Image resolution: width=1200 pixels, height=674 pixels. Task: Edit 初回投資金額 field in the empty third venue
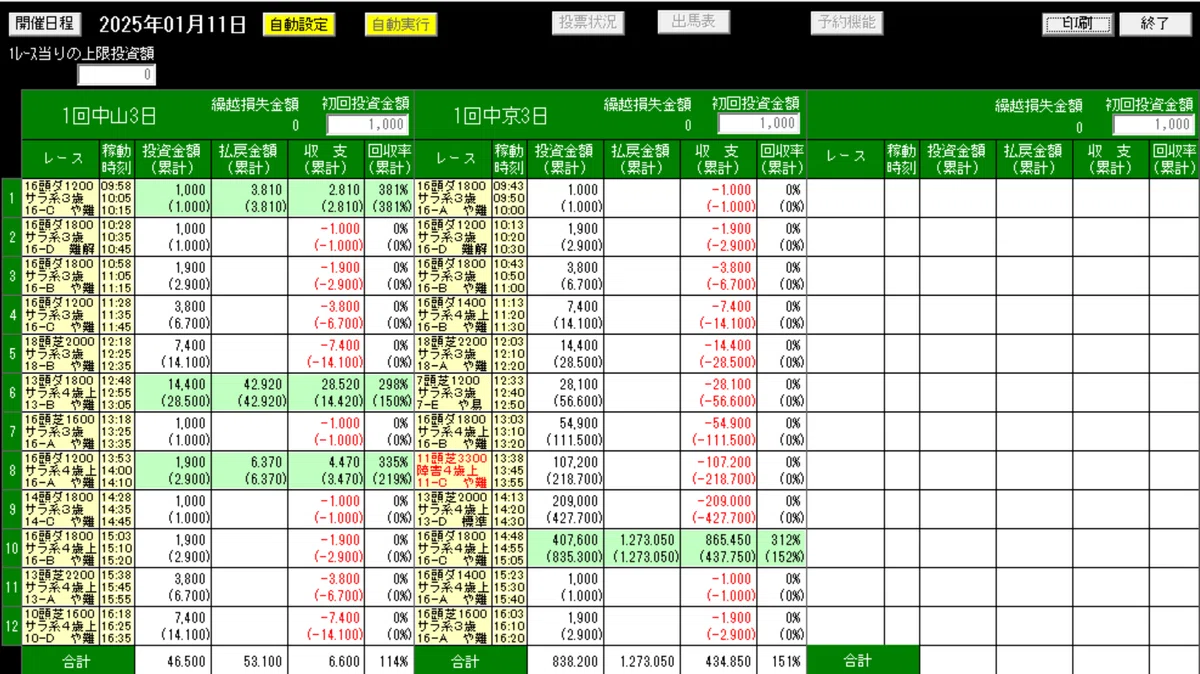click(x=1154, y=124)
